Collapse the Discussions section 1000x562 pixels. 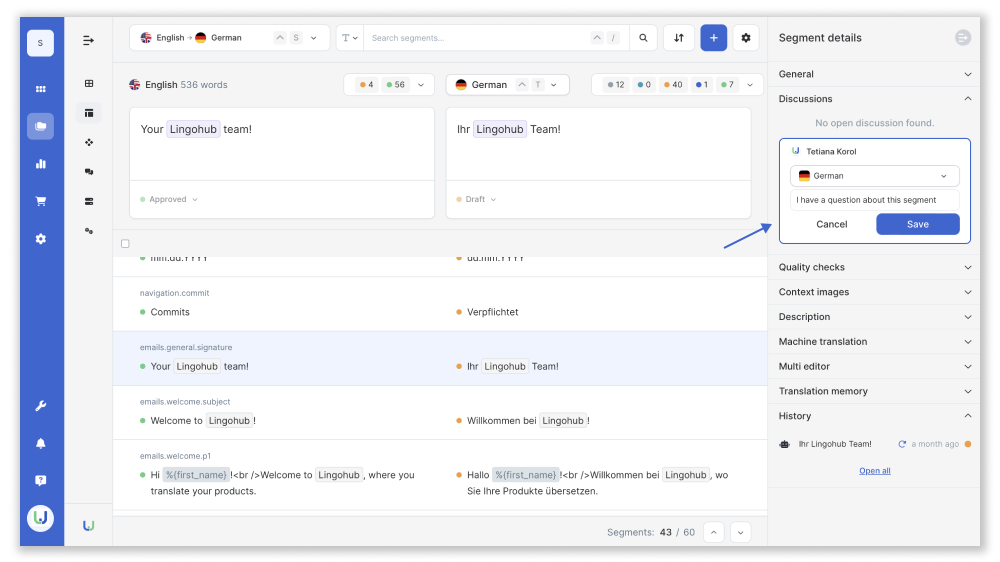click(x=874, y=99)
